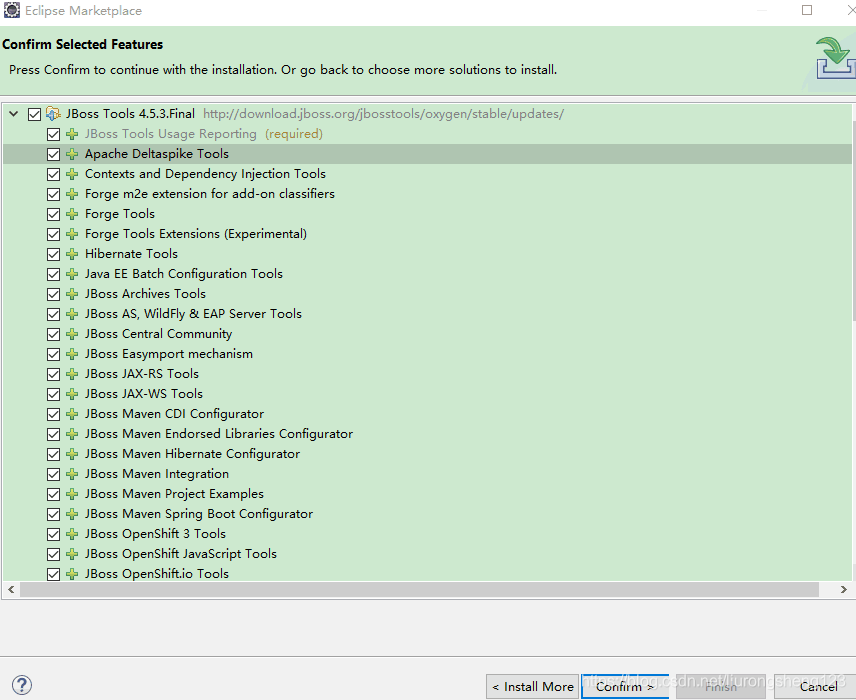Click the right arrow of horizontal scrollbar
856x700 pixels.
[843, 590]
